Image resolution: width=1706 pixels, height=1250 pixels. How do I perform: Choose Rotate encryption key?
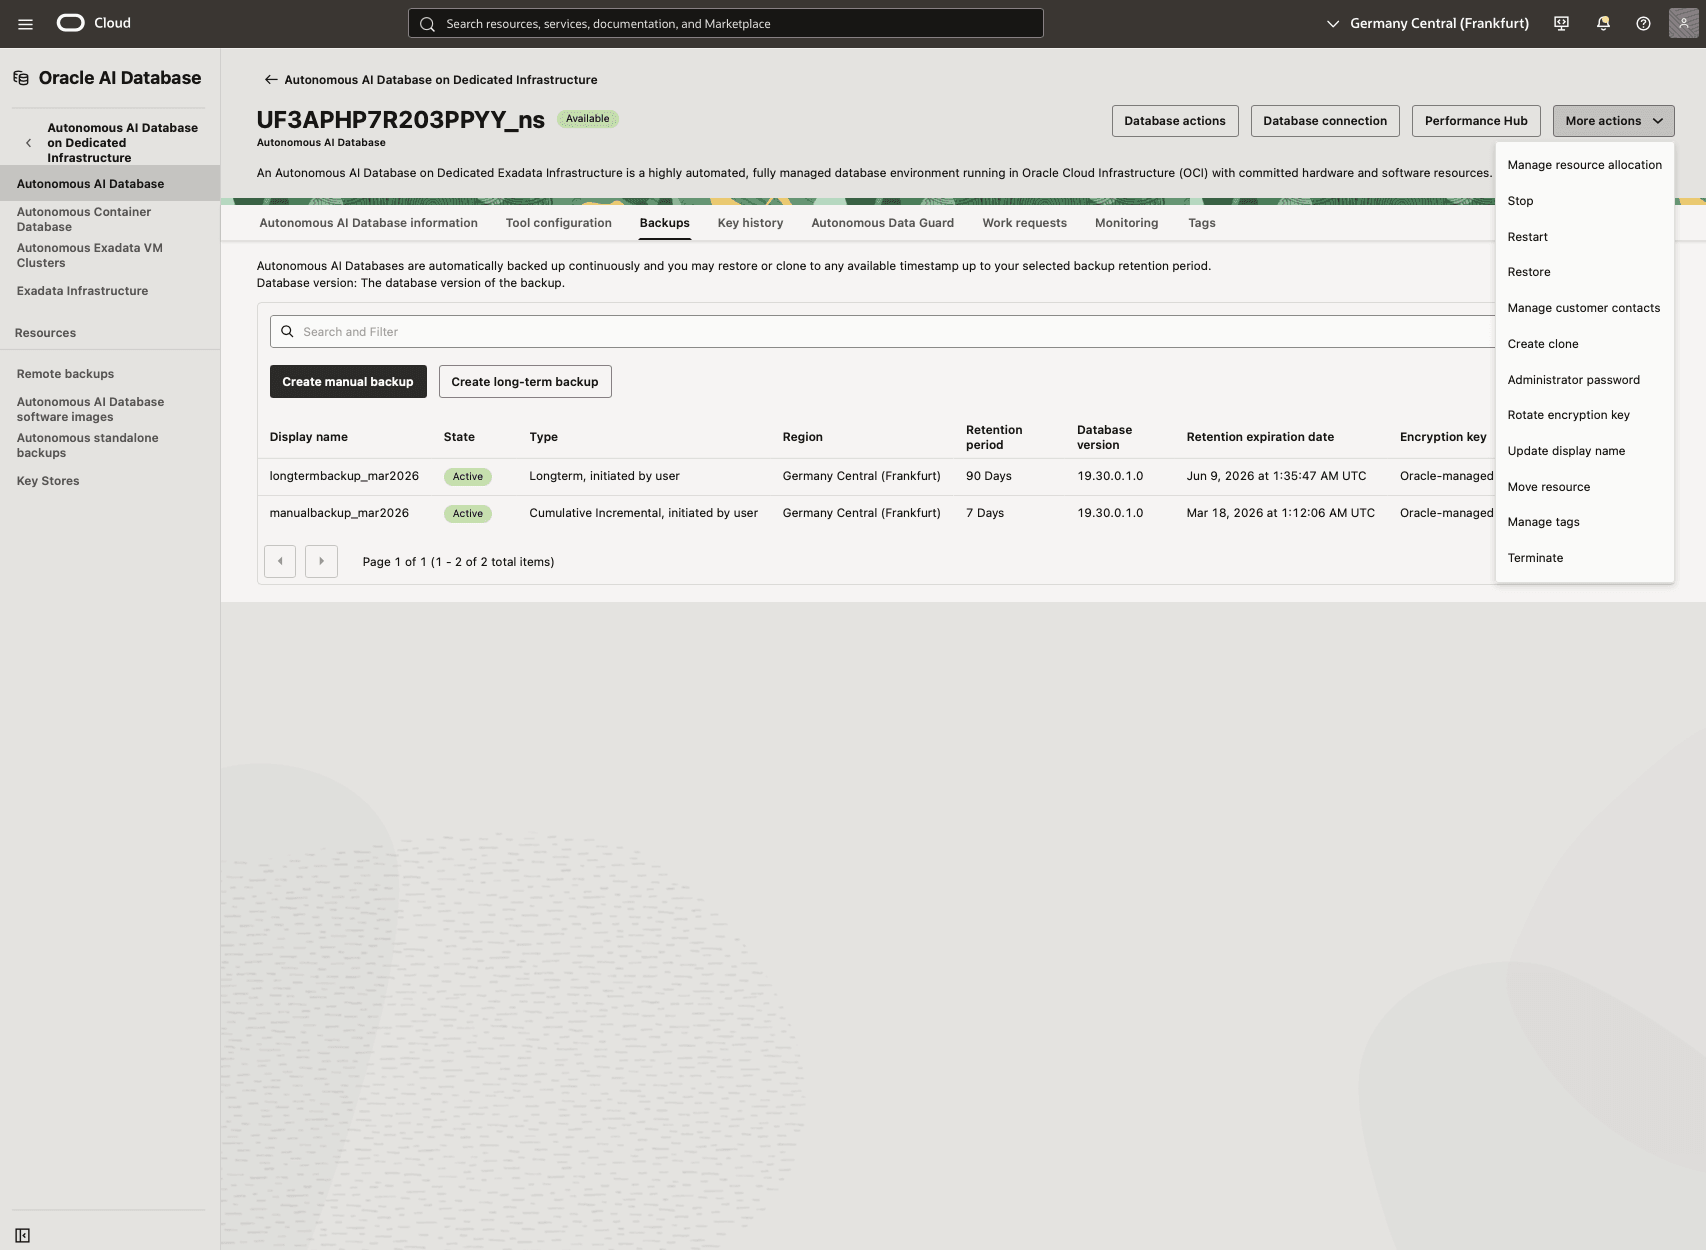[x=1584, y=415]
